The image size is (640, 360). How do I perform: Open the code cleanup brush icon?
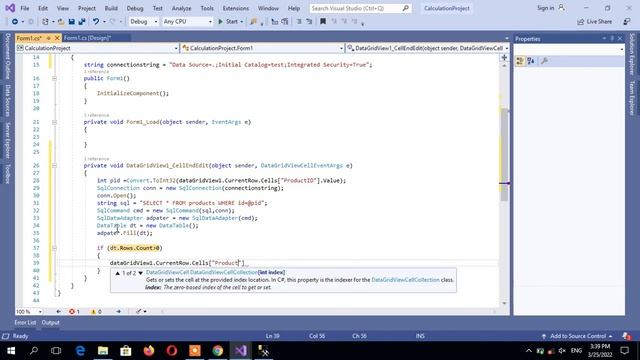click(x=139, y=311)
